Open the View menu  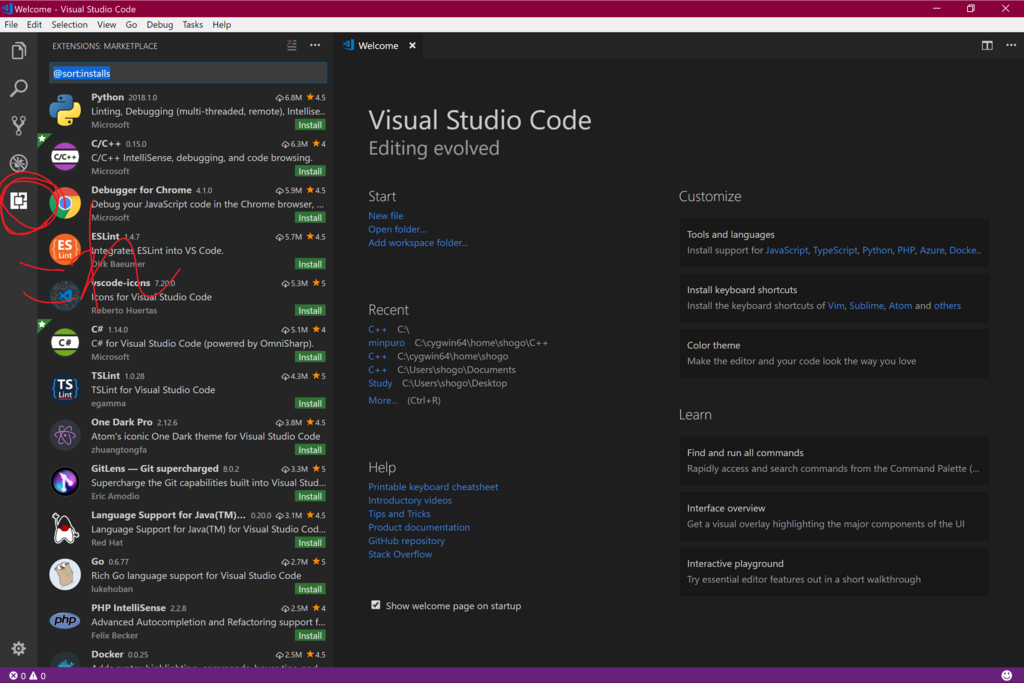click(x=106, y=25)
